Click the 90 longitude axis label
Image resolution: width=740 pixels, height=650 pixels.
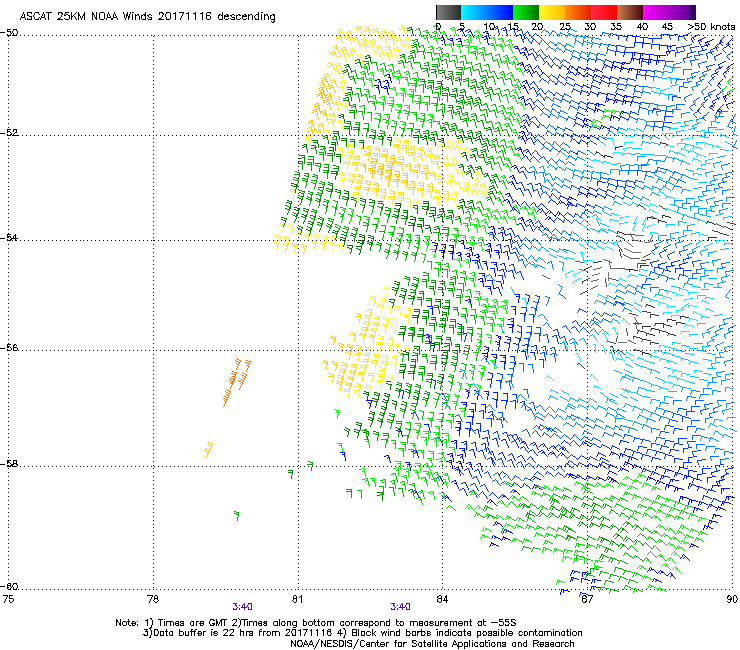click(x=732, y=599)
